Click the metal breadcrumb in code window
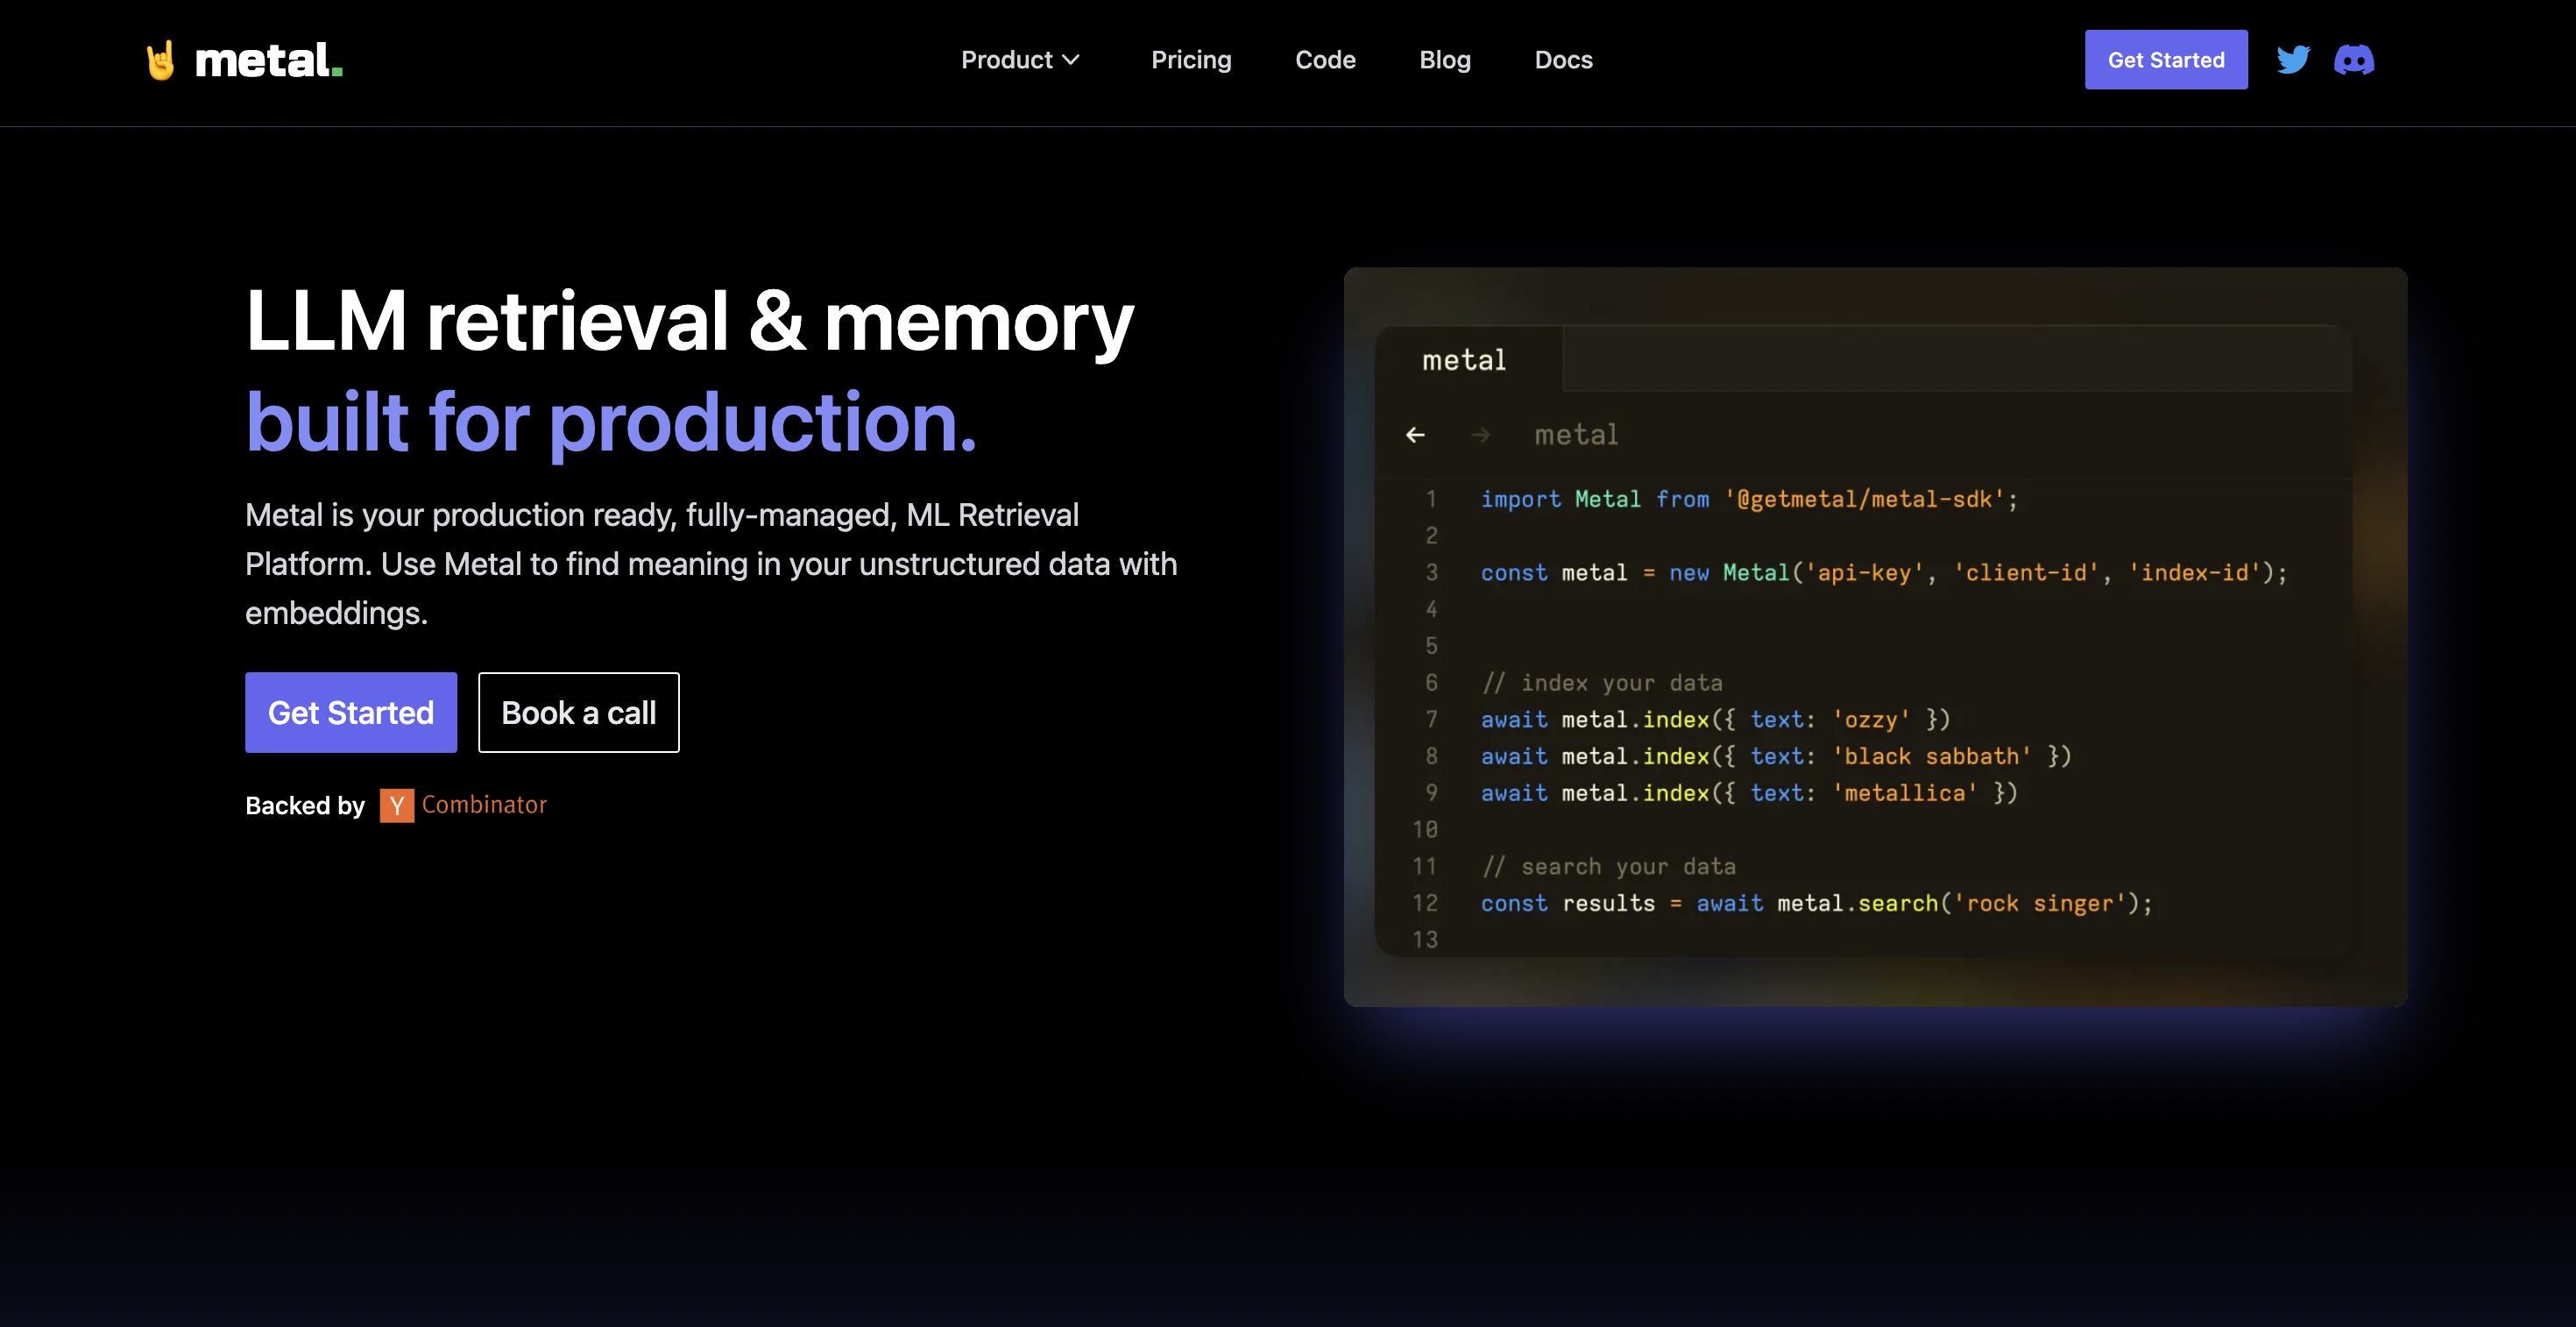Screen dimensions: 2576x1327 click(1576, 435)
